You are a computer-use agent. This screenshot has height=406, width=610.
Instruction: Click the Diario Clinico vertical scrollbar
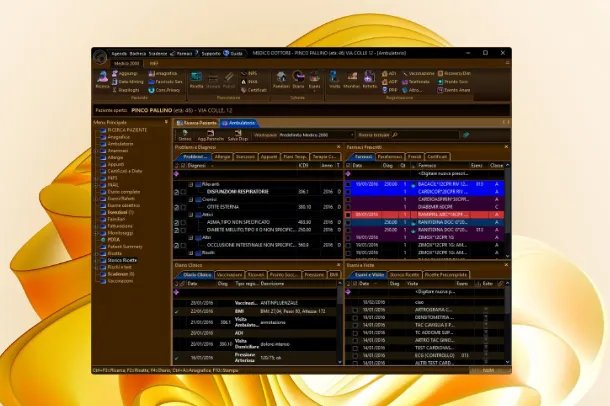coord(340,323)
